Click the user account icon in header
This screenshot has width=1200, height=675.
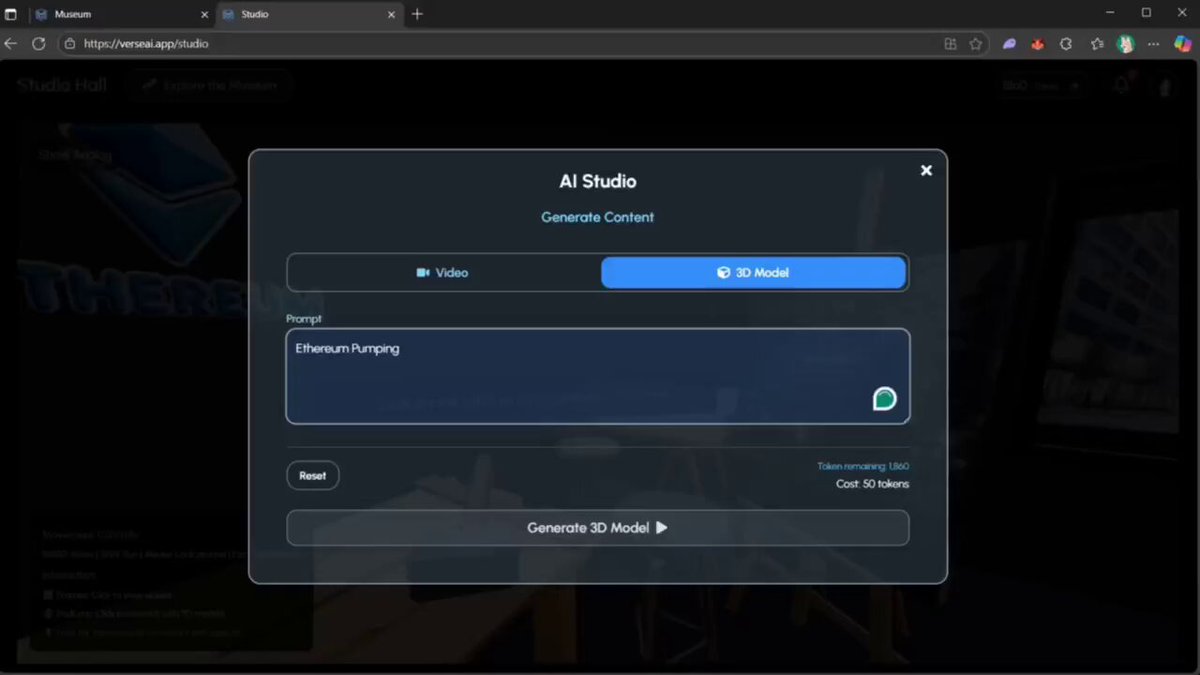[x=1165, y=87]
